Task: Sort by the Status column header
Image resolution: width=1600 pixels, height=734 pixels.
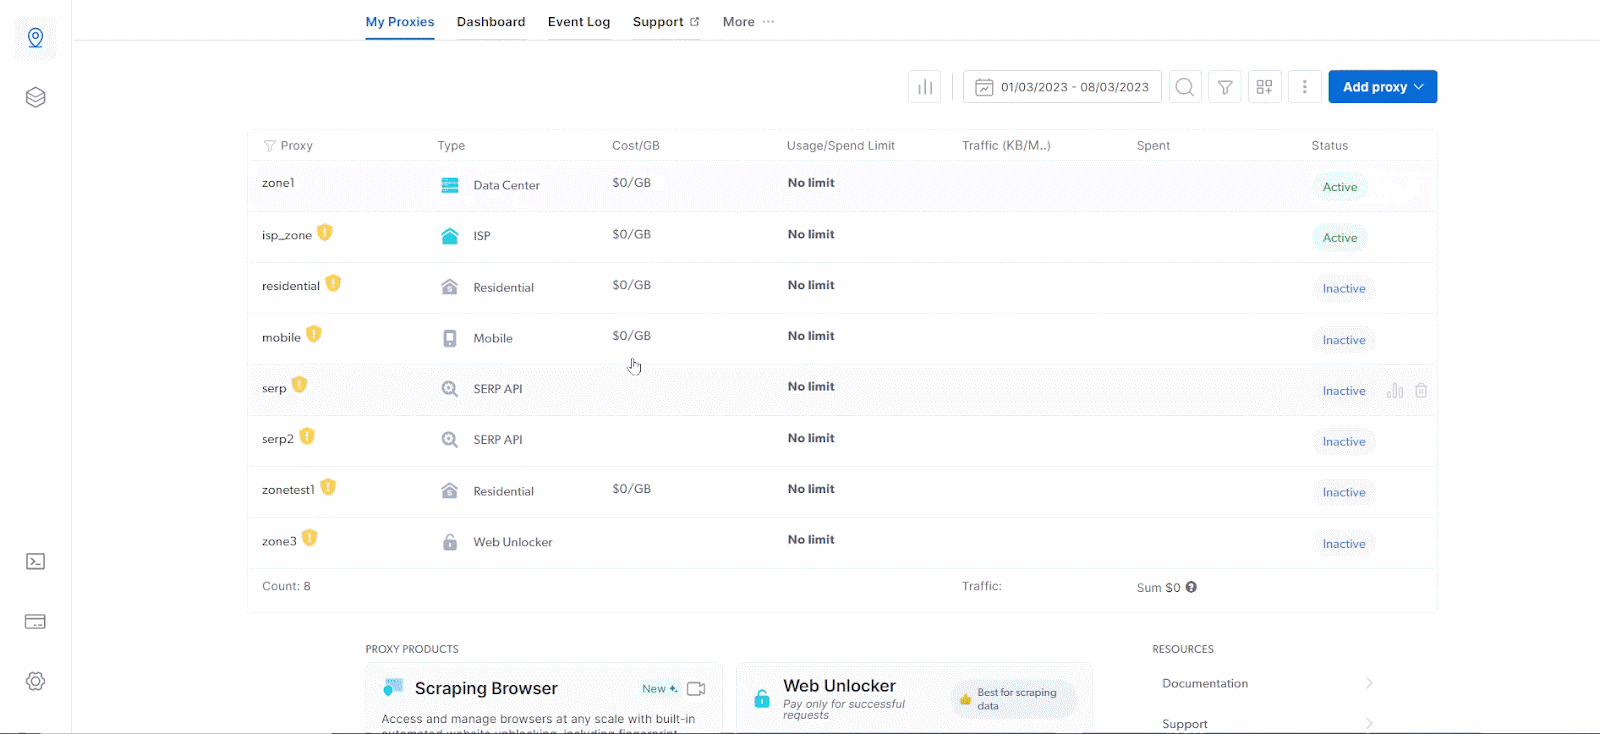Action: point(1330,146)
